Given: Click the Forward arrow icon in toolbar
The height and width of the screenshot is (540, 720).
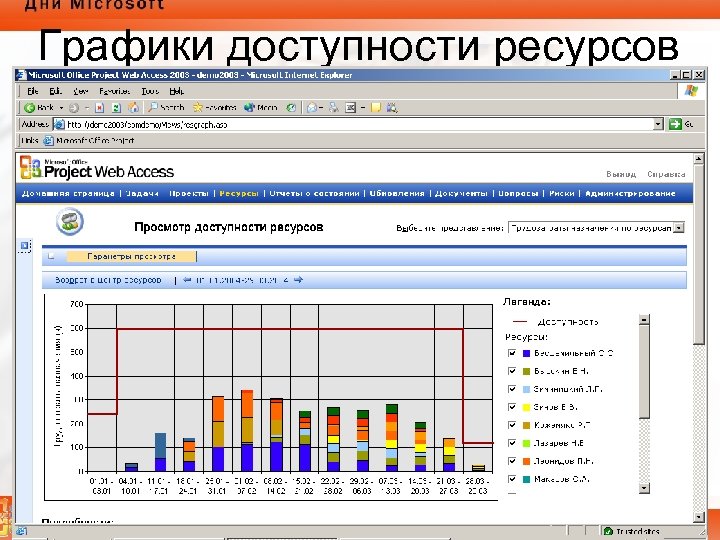Looking at the screenshot, I should [74, 108].
